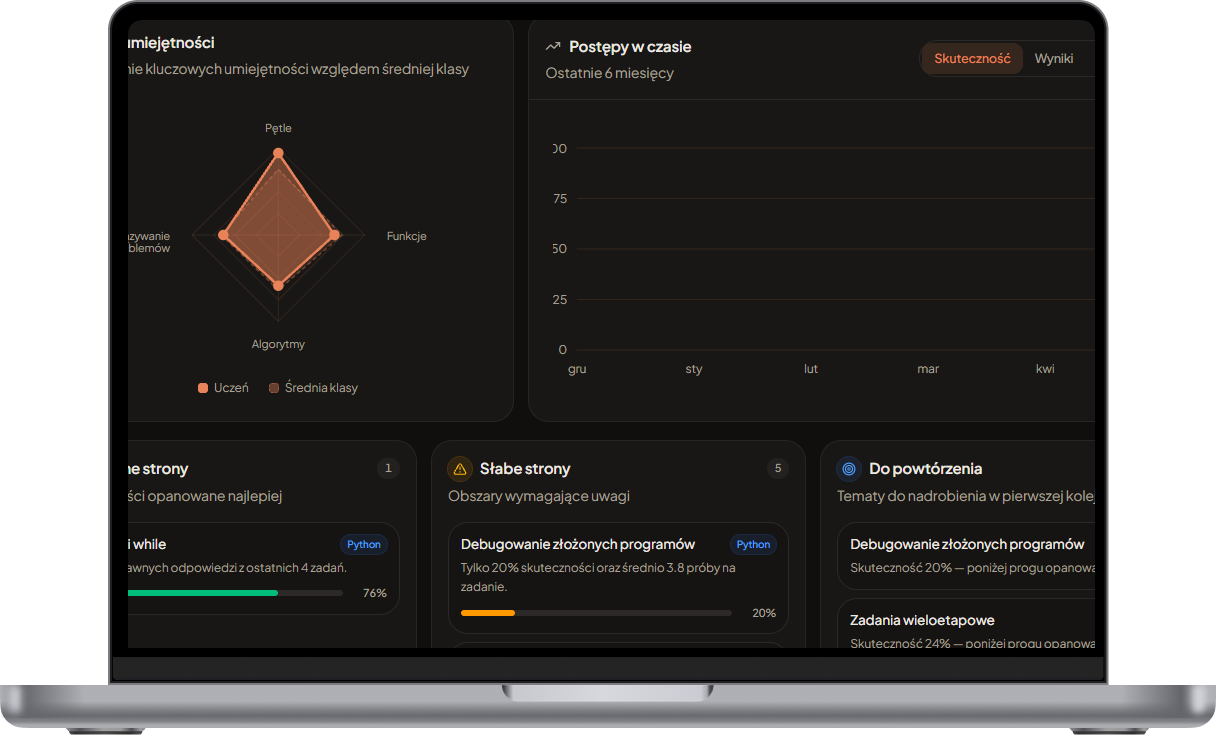The image size is (1216, 735).
Task: Click the Słabe strony count badge showing 5
Action: click(x=778, y=468)
